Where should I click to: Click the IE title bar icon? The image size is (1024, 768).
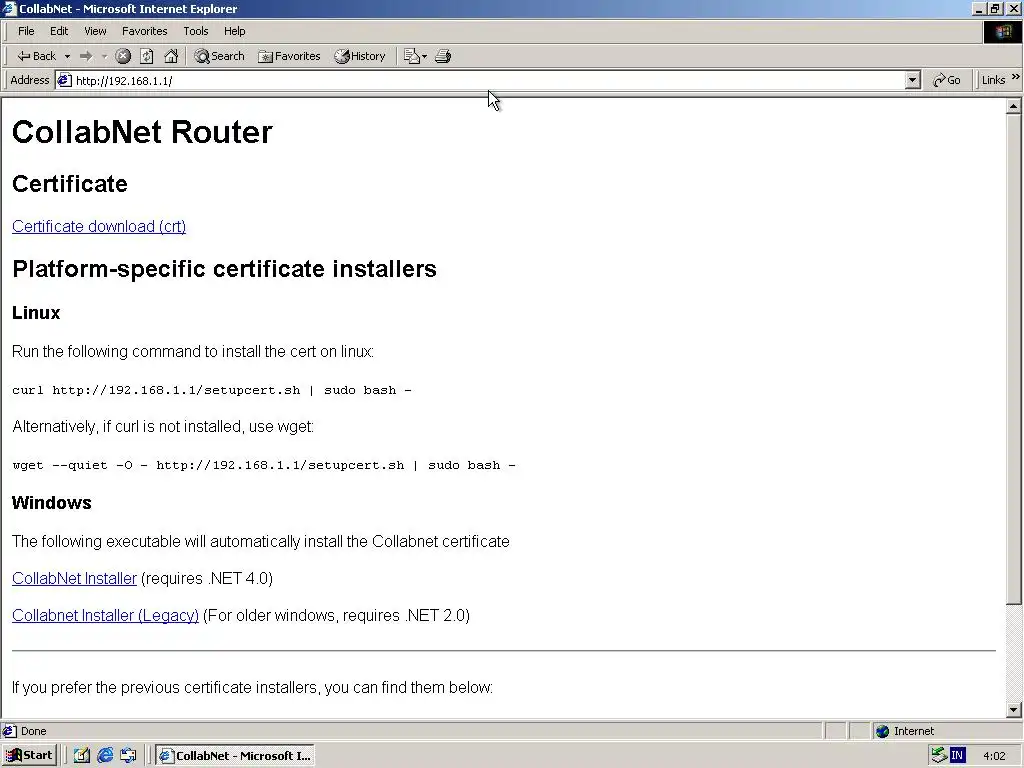[9, 8]
